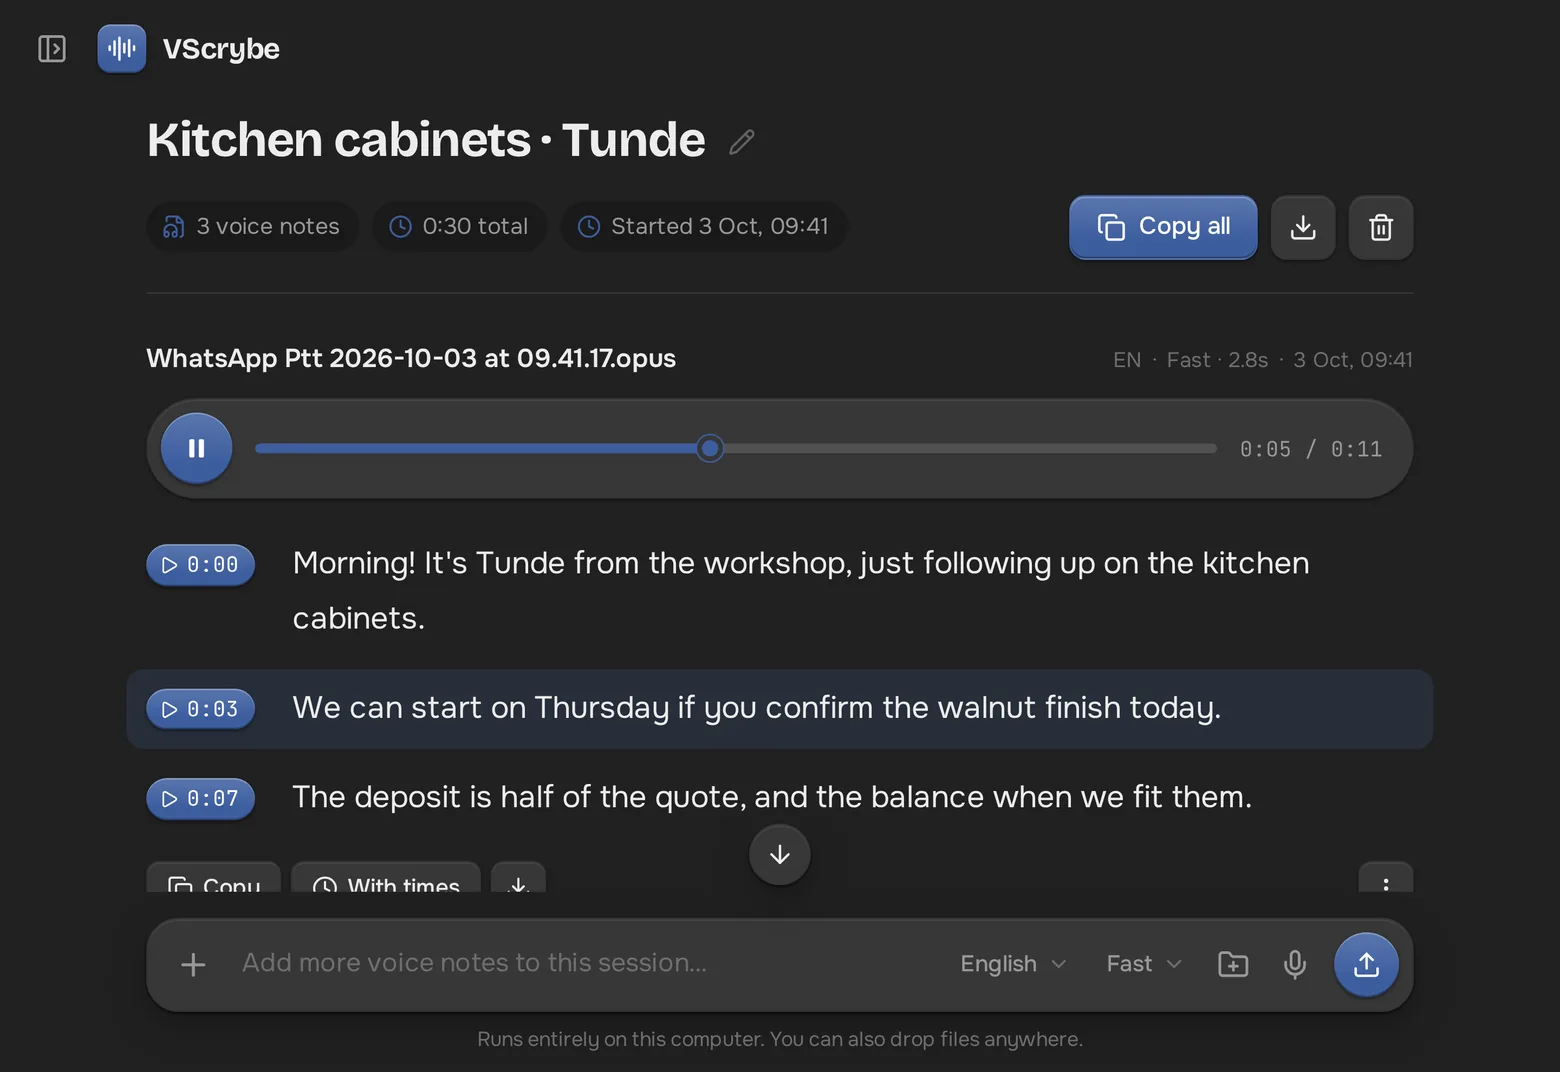
Task: Copy this note's transcript
Action: pos(214,878)
